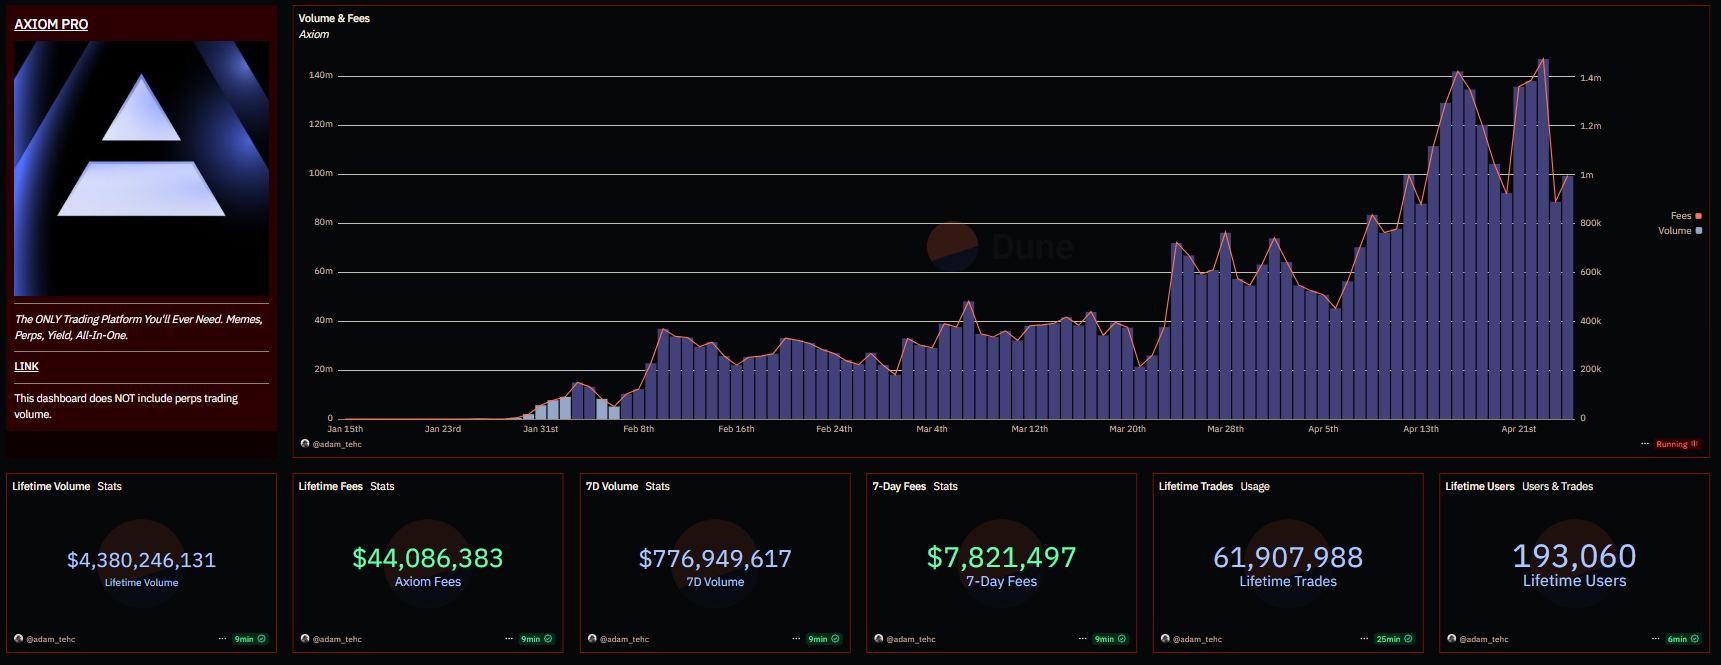
Task: Follow the LINK hyperlink in the description panel
Action: coord(26,367)
